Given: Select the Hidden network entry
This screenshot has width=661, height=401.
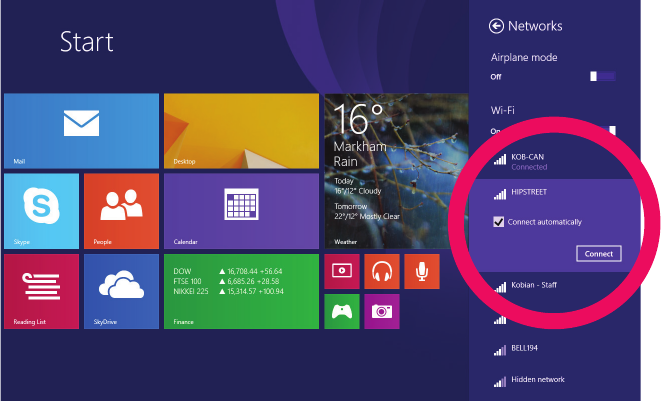Looking at the screenshot, I should click(554, 380).
